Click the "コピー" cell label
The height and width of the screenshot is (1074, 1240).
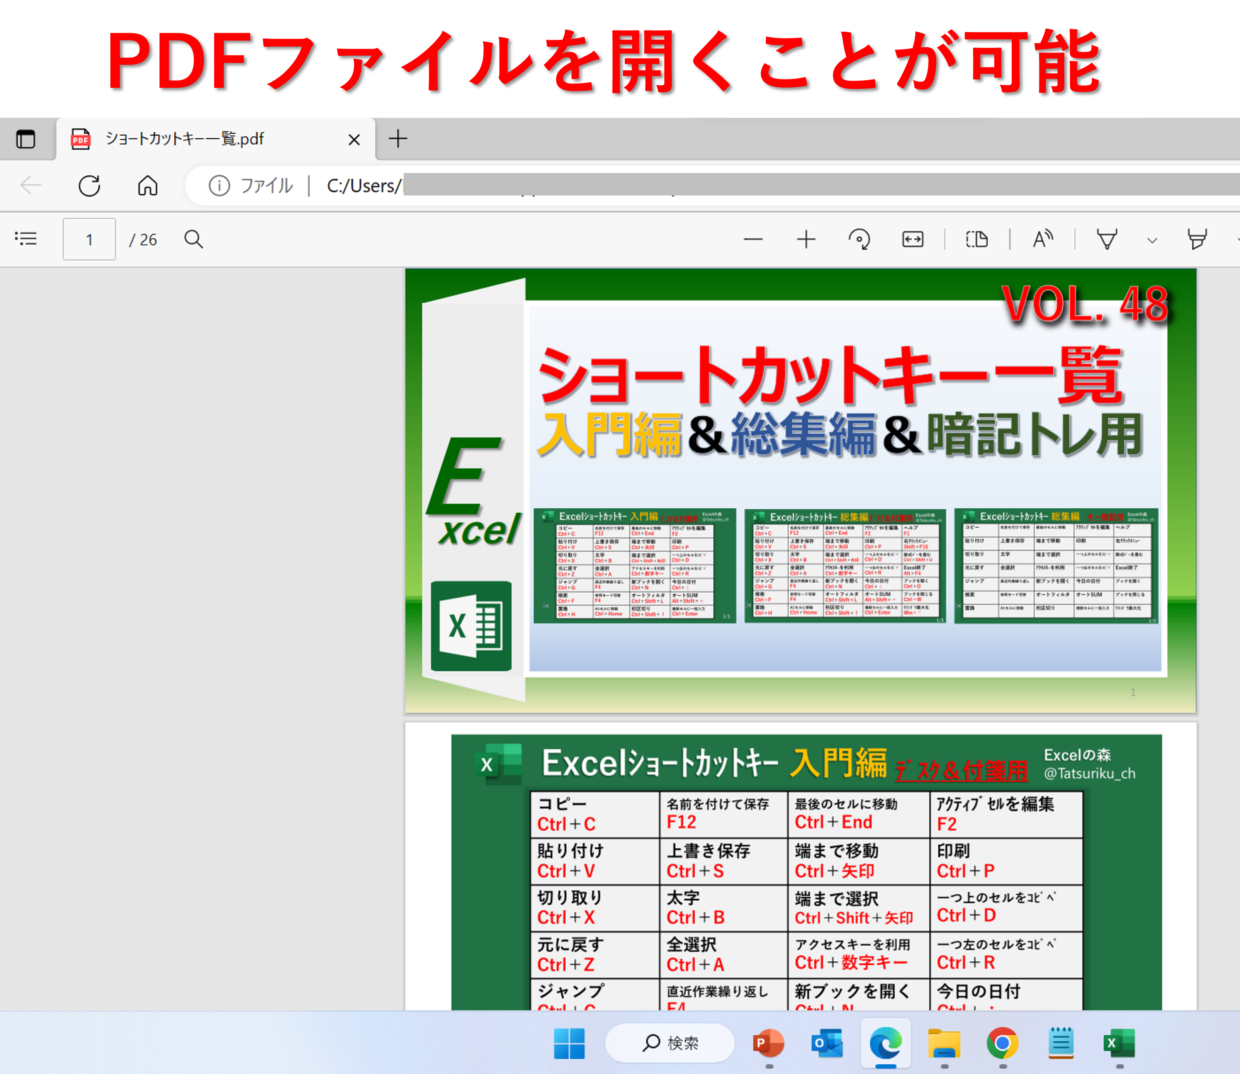[x=562, y=804]
